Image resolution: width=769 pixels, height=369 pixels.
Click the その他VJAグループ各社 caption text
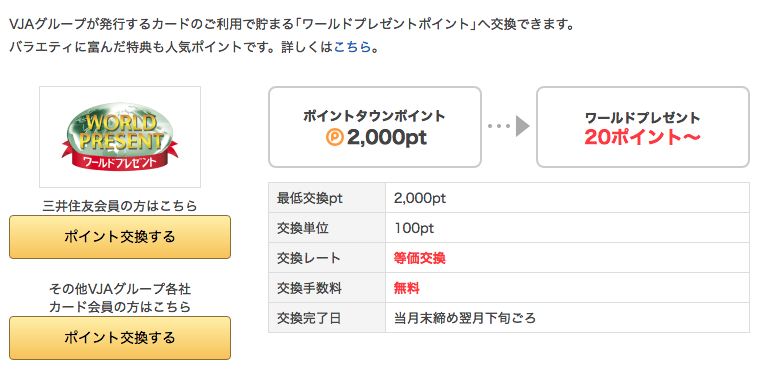coord(120,289)
